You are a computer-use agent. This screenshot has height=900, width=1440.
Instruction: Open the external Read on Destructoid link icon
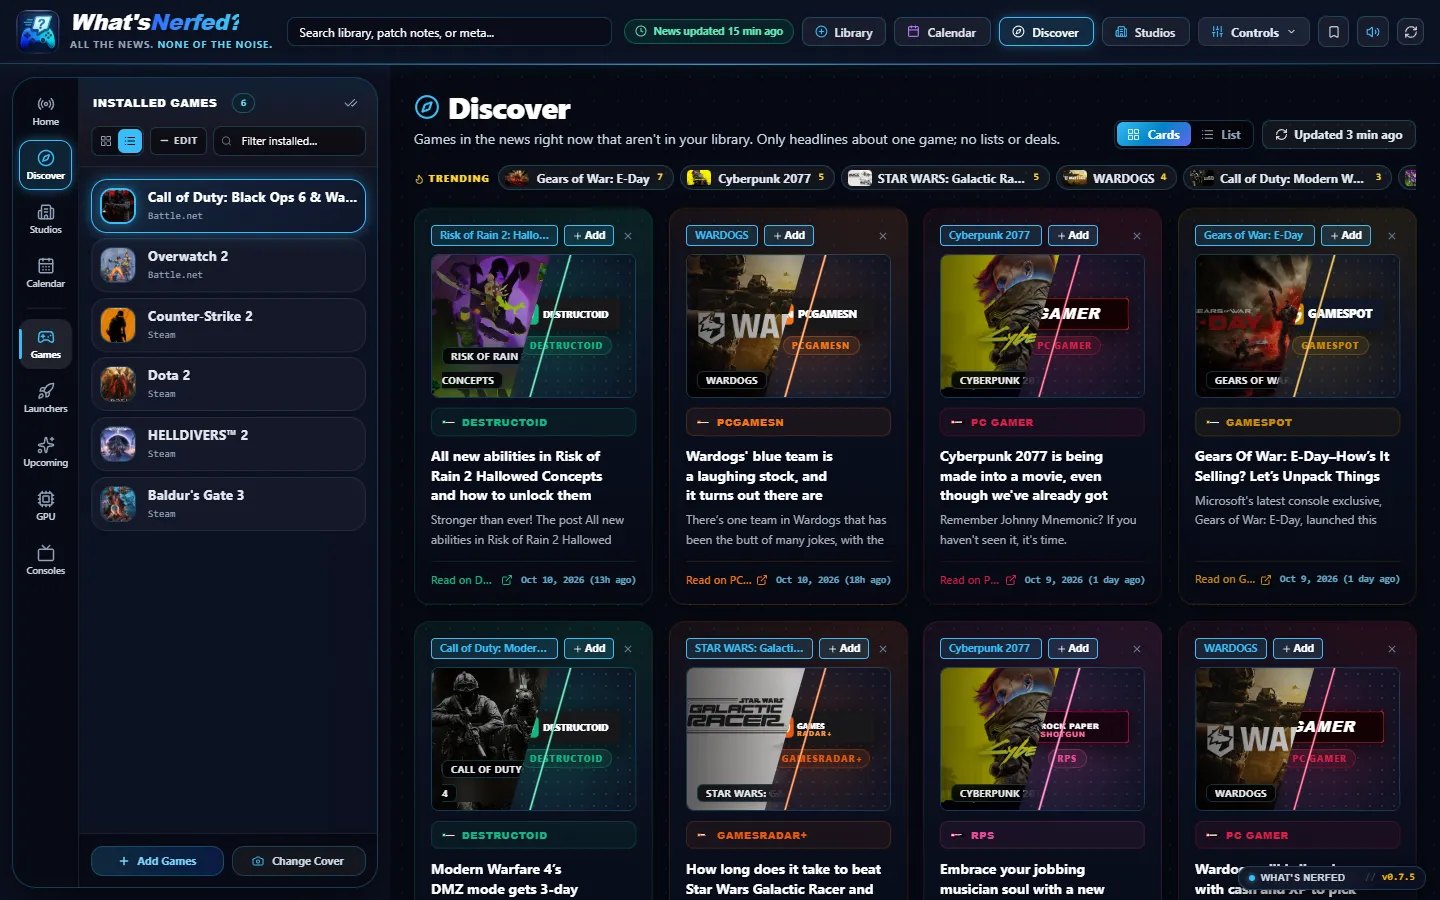pyautogui.click(x=507, y=580)
